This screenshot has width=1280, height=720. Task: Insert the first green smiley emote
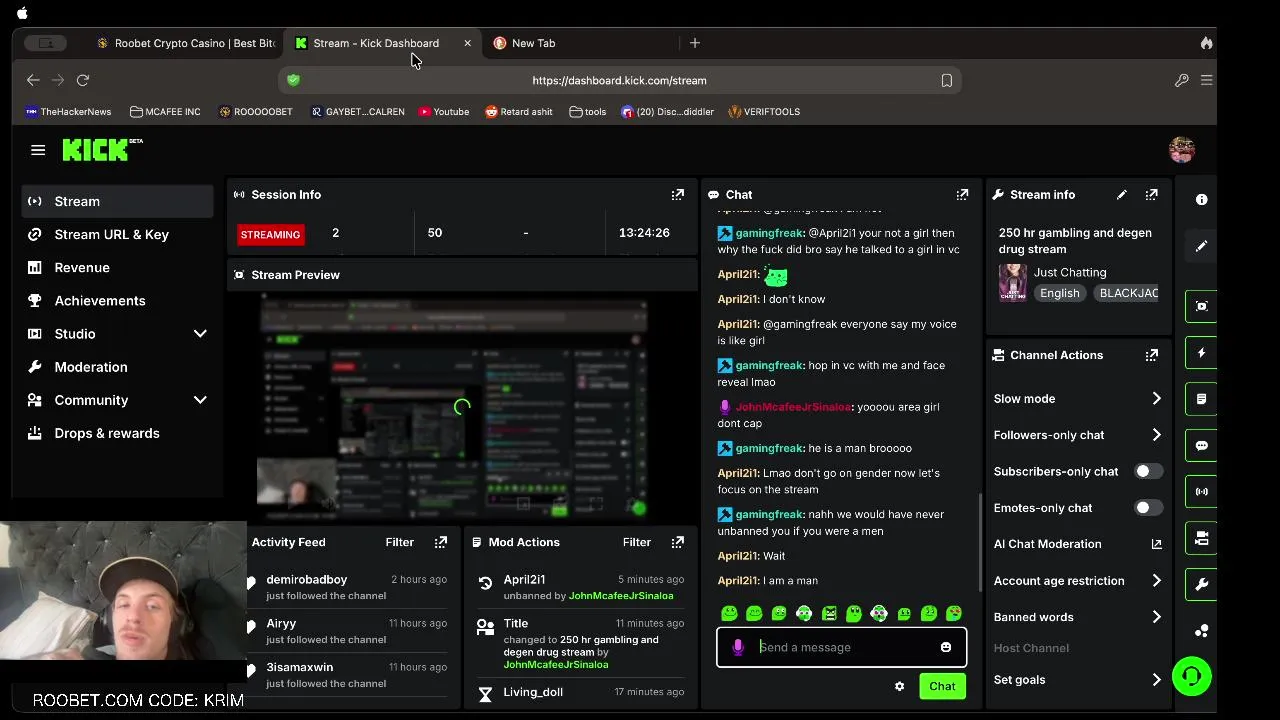pos(729,613)
